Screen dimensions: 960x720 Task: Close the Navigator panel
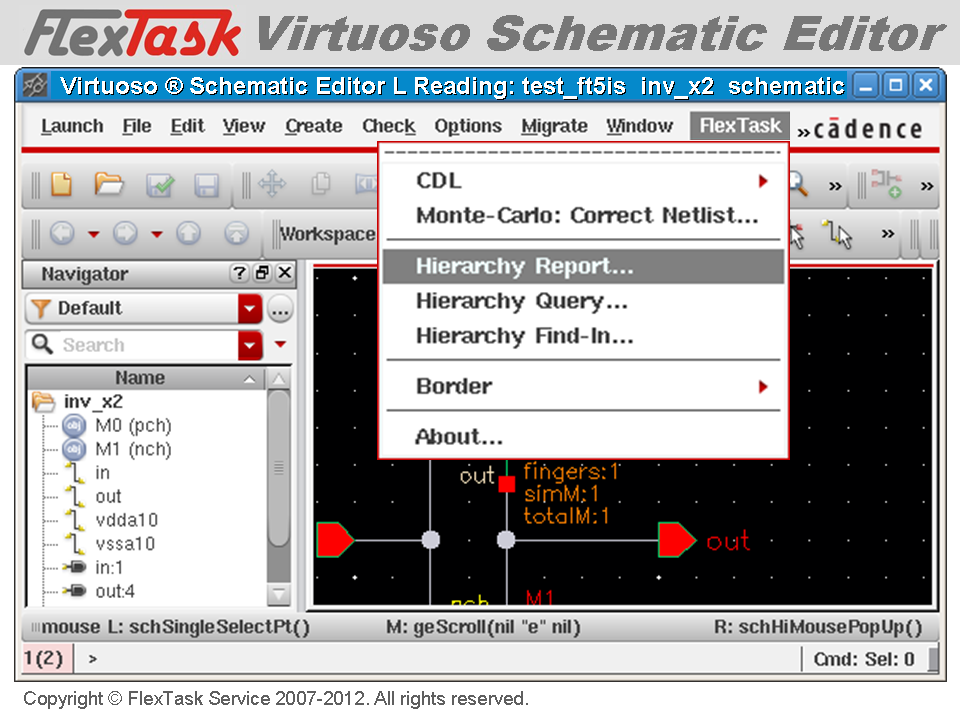[x=285, y=273]
